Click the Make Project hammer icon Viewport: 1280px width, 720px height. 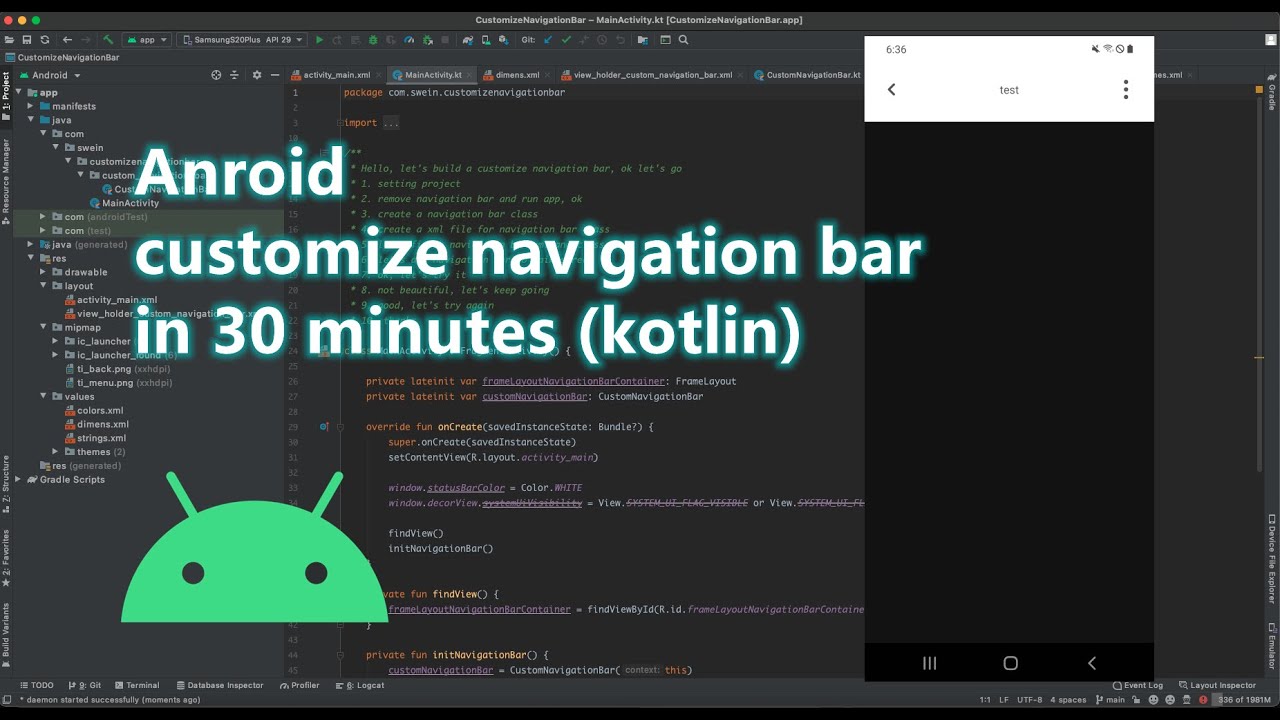(108, 40)
